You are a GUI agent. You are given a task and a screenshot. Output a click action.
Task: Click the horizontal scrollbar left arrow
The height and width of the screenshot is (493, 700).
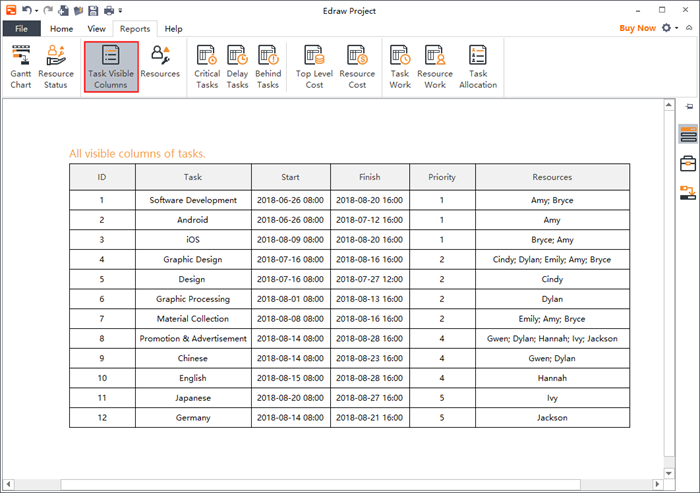(x=8, y=484)
